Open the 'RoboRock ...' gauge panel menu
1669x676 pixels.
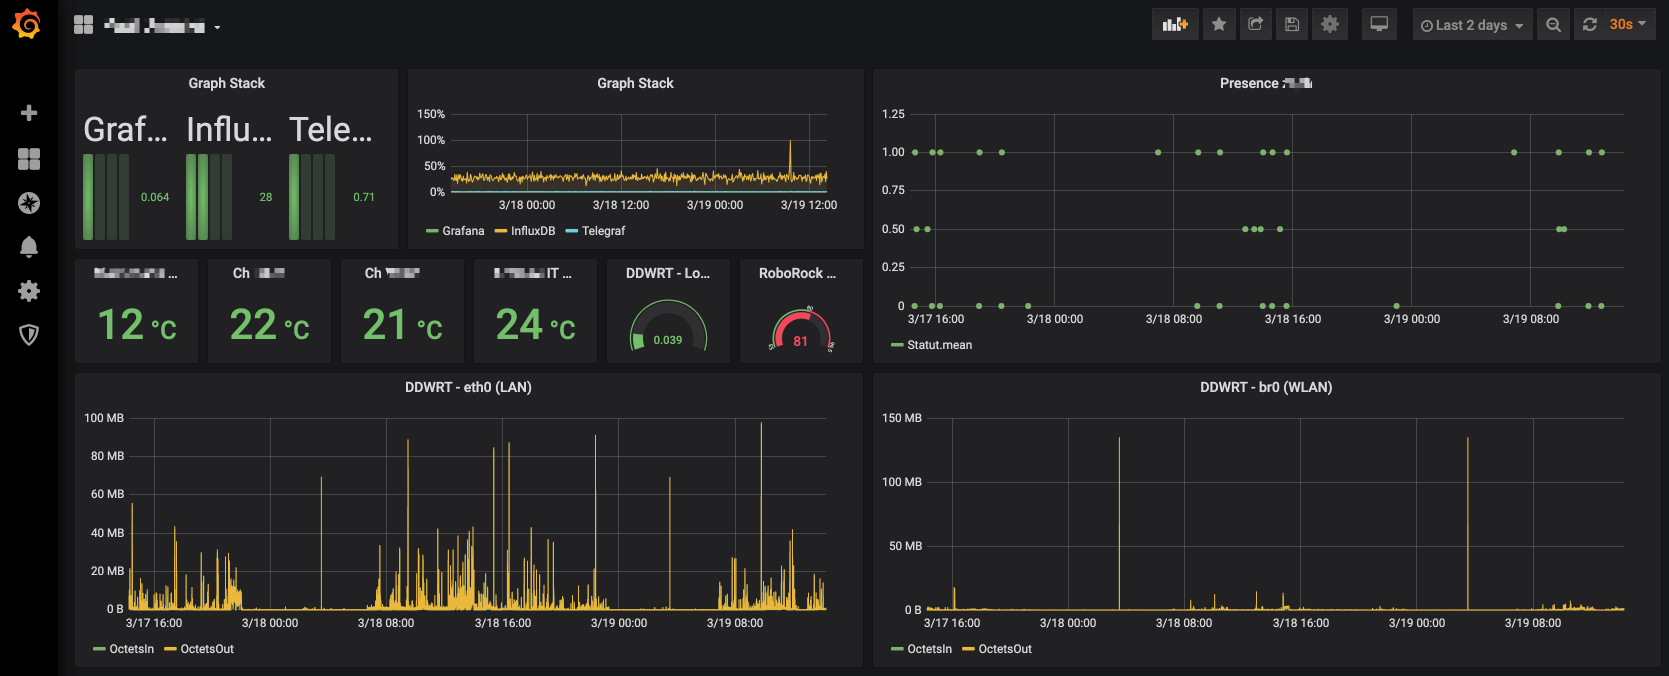point(797,273)
